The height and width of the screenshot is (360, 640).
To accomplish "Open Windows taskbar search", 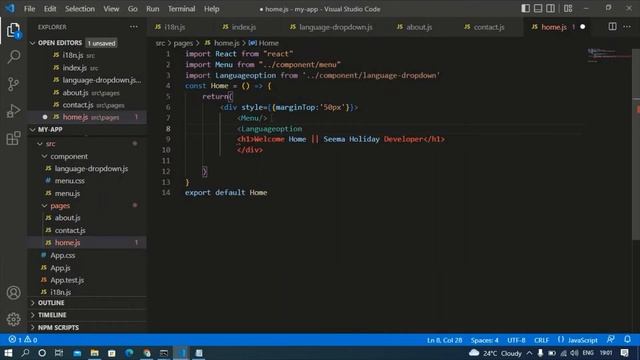I will click(25, 353).
